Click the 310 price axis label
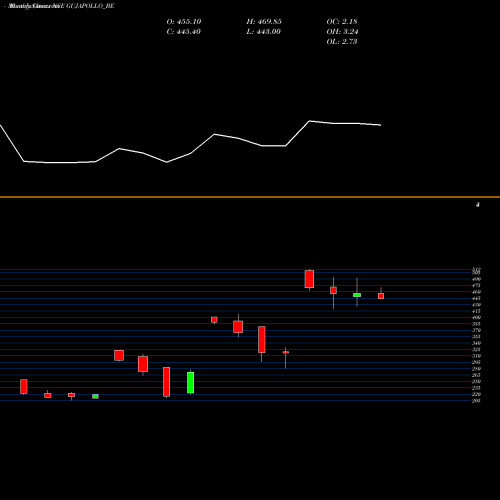This screenshot has height=500, width=500. coord(476,356)
